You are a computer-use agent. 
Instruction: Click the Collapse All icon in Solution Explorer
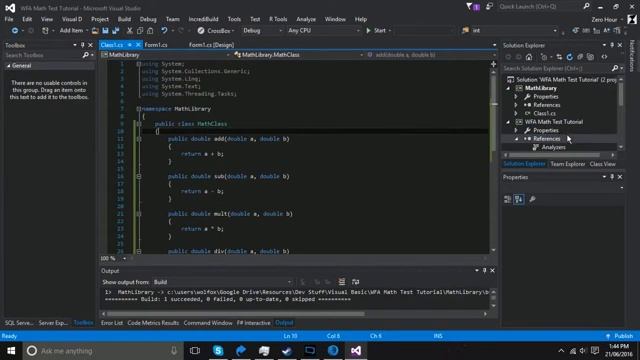pyautogui.click(x=580, y=57)
